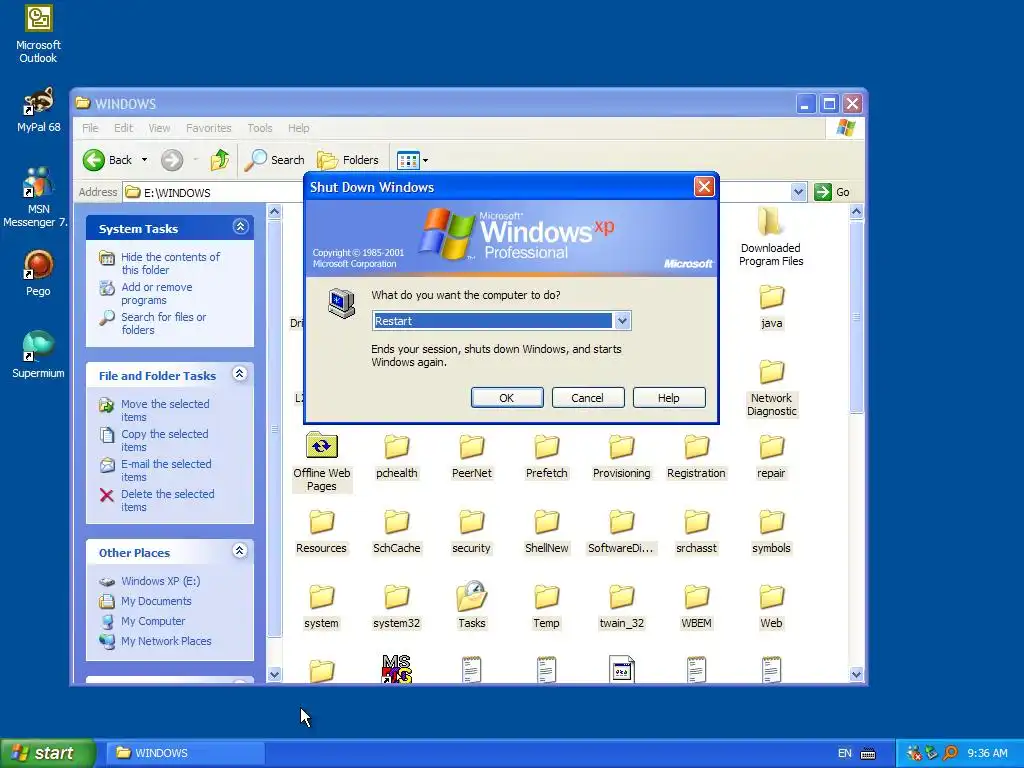Select the PeerNet folder
This screenshot has width=1024, height=768.
(x=472, y=456)
